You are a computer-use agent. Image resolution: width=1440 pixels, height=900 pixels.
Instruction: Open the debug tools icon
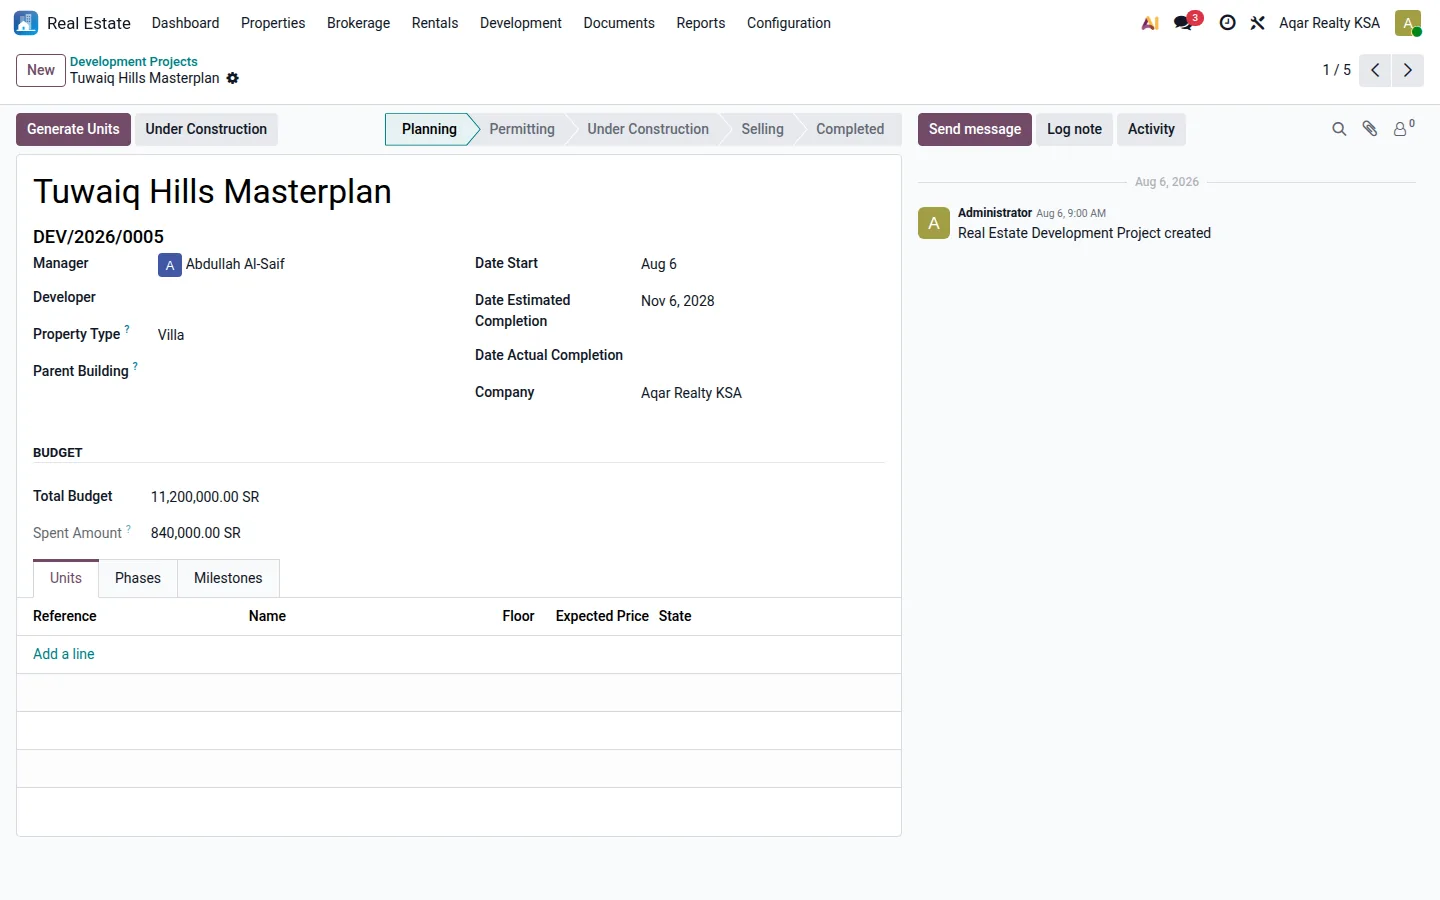coord(1258,23)
